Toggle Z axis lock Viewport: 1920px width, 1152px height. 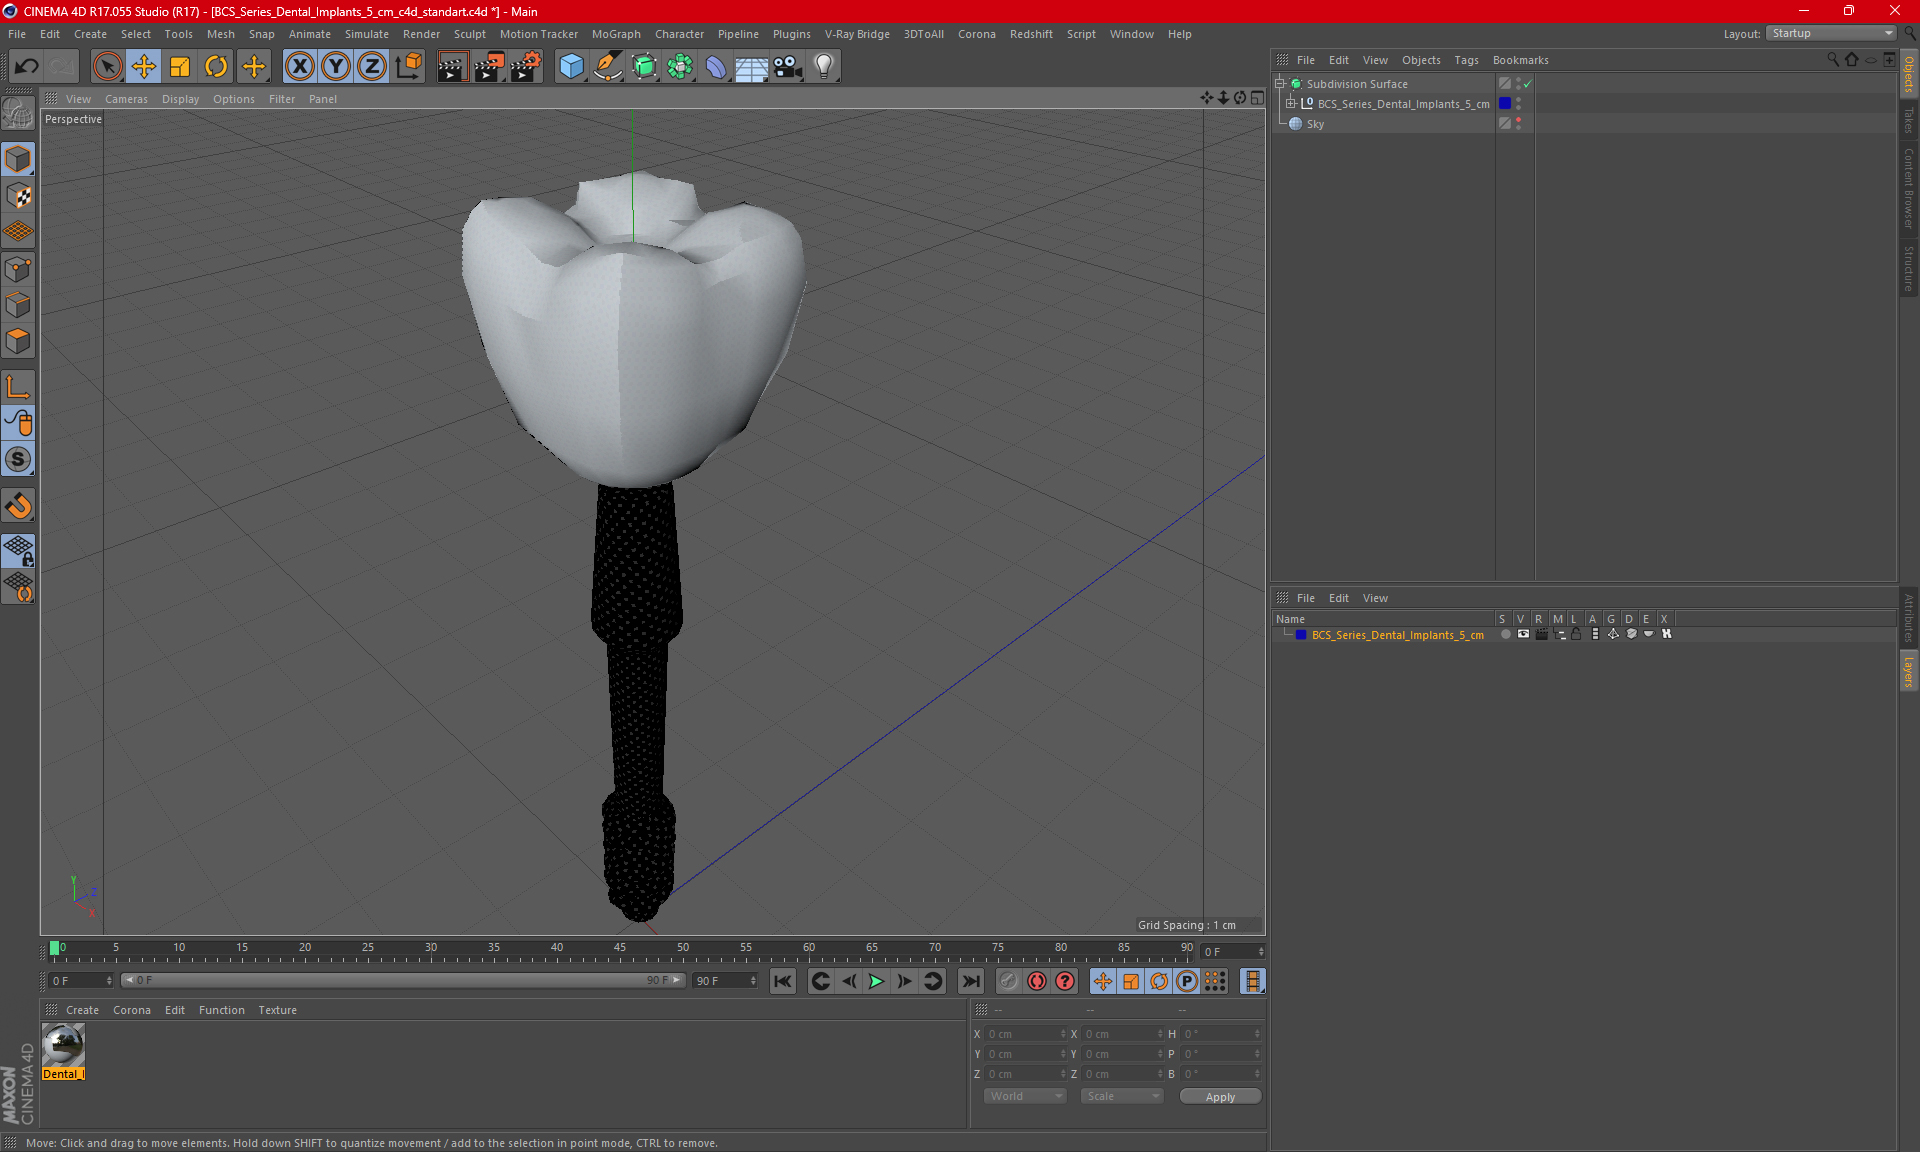372,66
